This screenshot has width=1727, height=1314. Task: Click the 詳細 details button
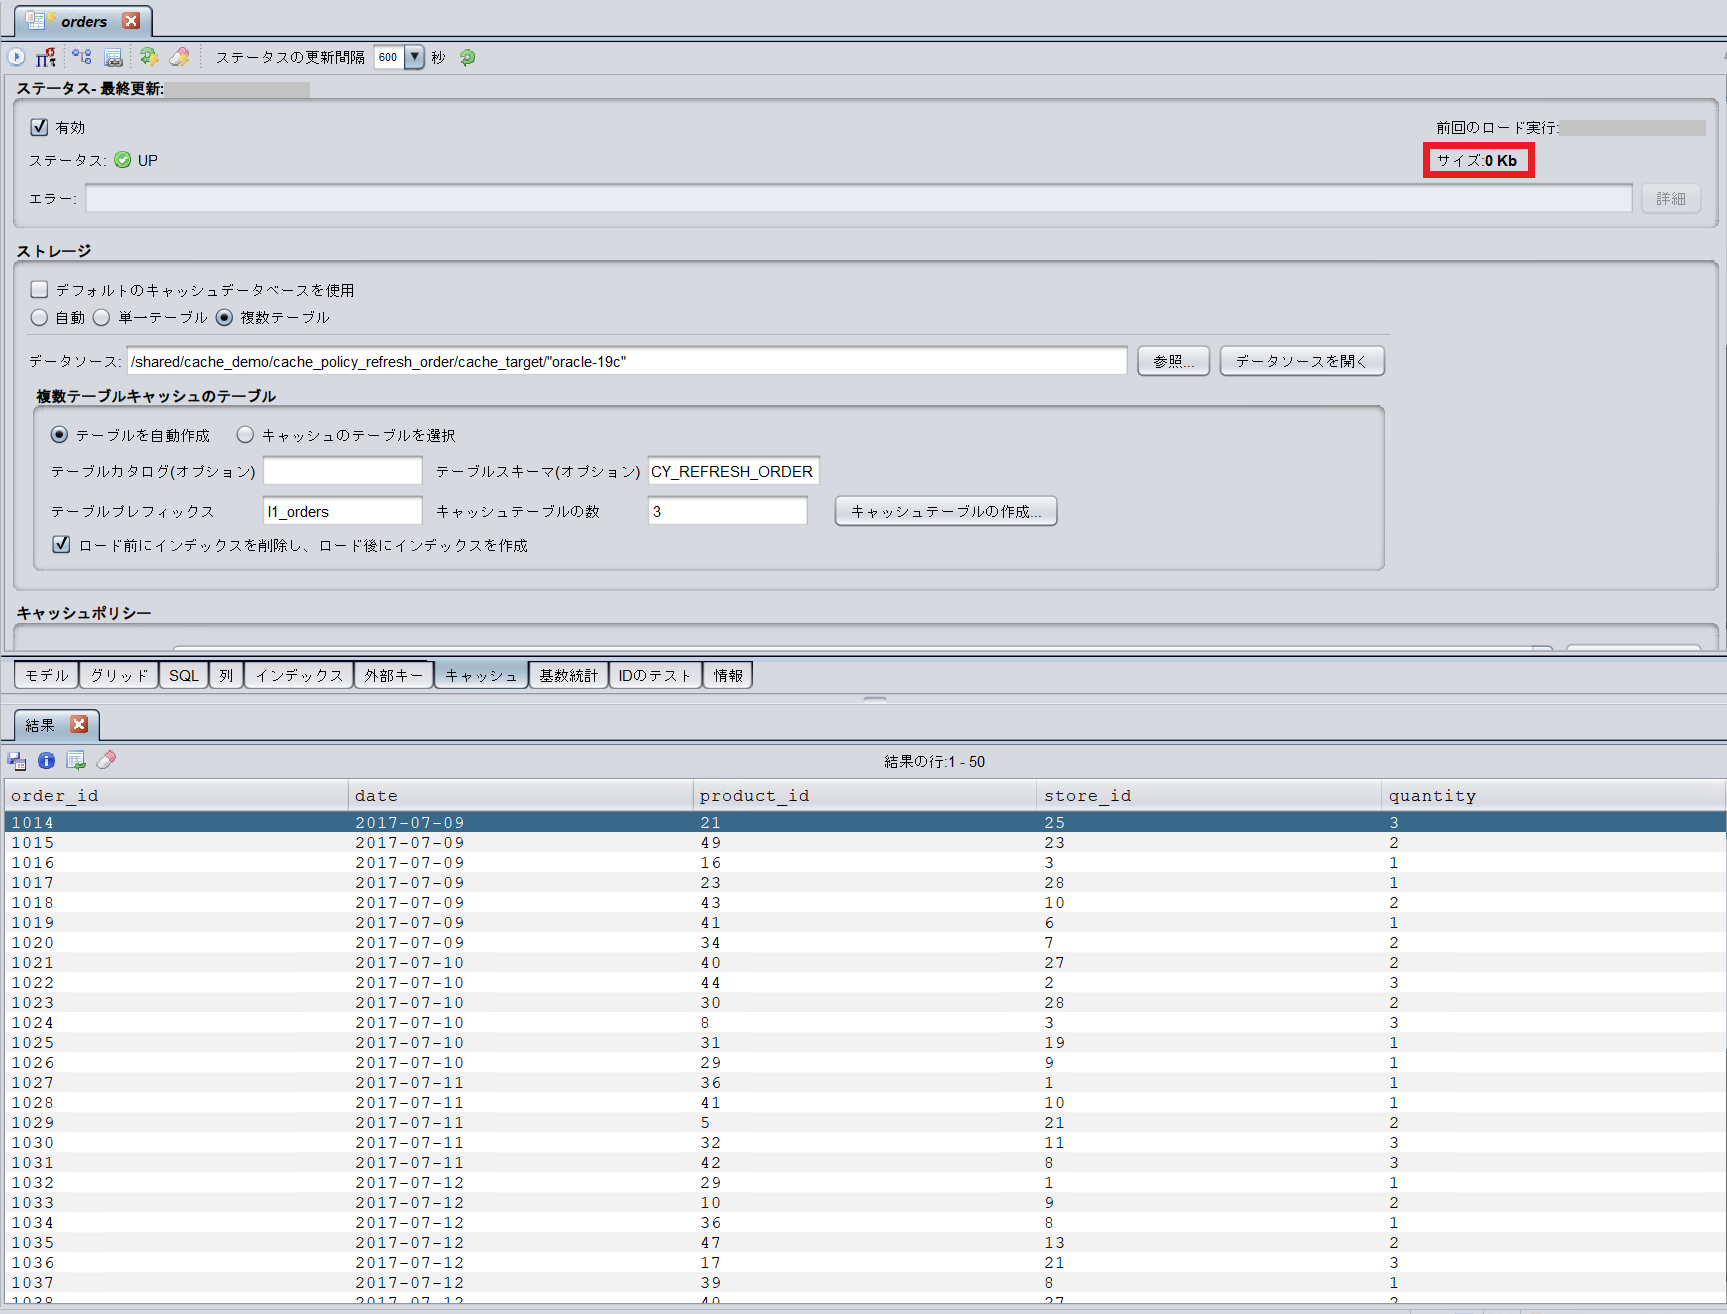pyautogui.click(x=1671, y=199)
